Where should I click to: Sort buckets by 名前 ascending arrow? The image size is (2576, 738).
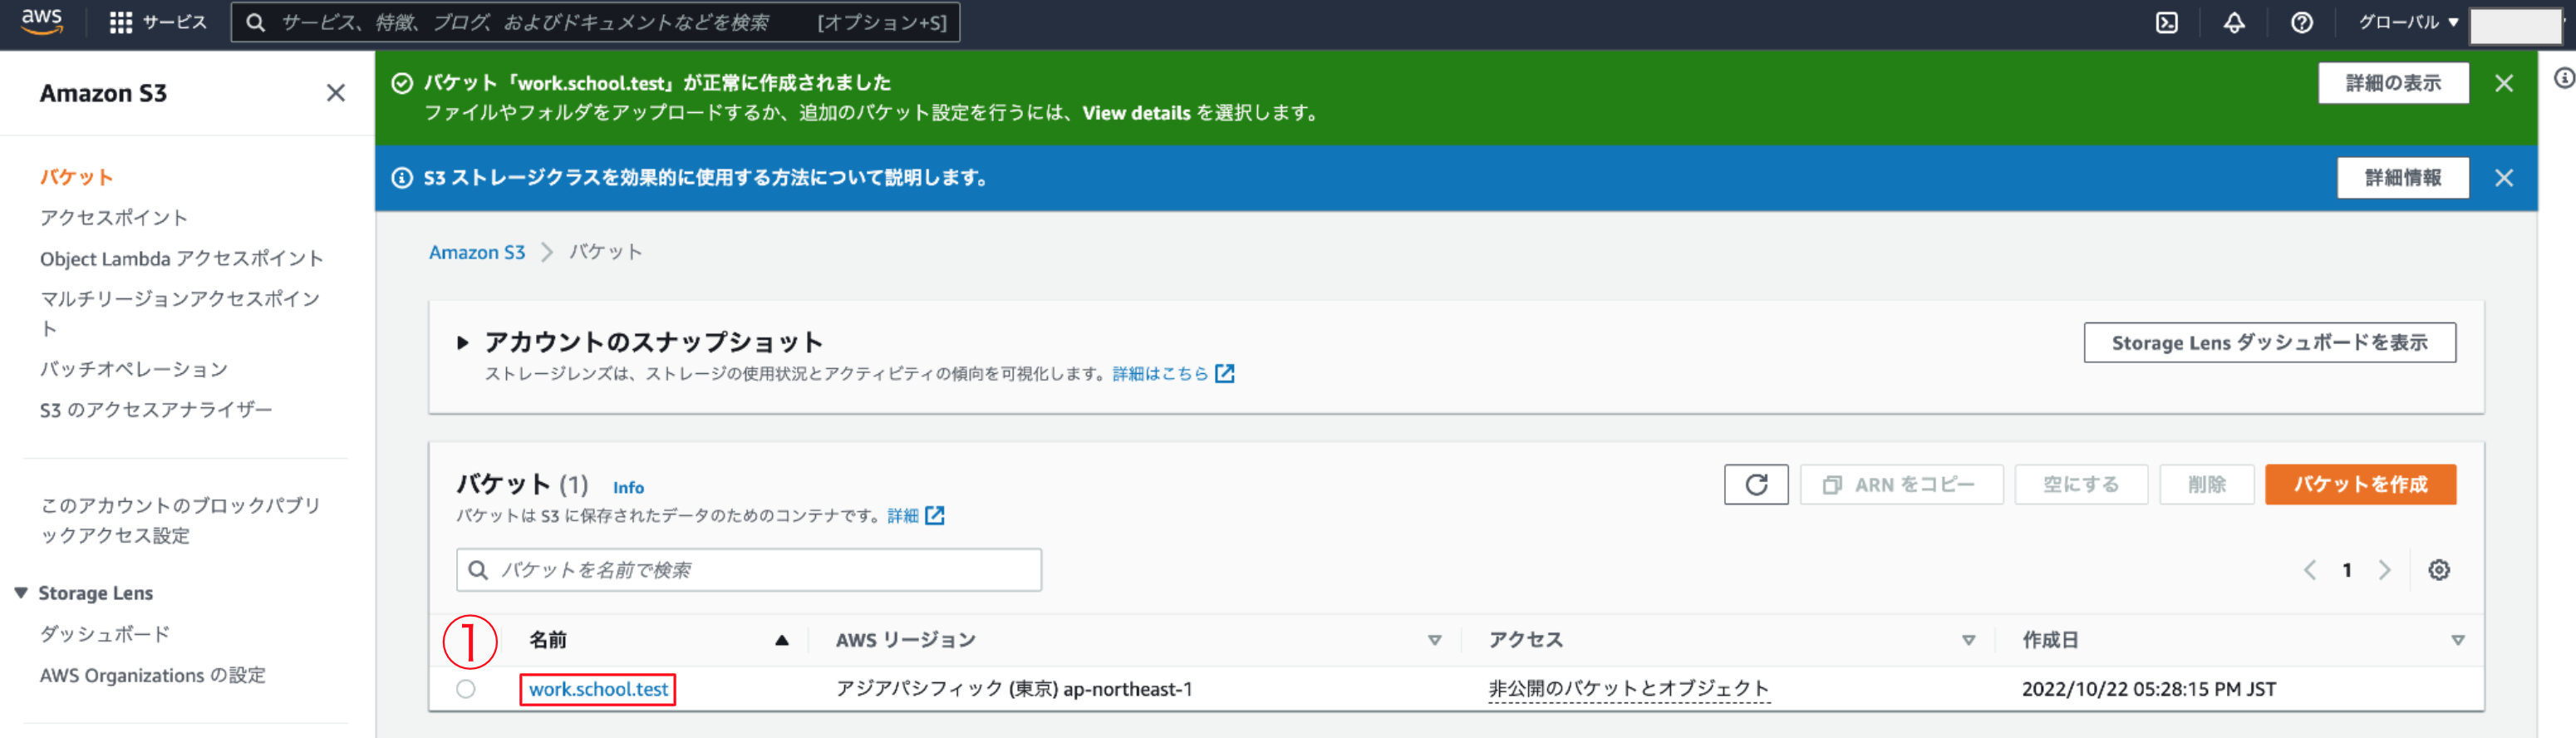click(782, 640)
